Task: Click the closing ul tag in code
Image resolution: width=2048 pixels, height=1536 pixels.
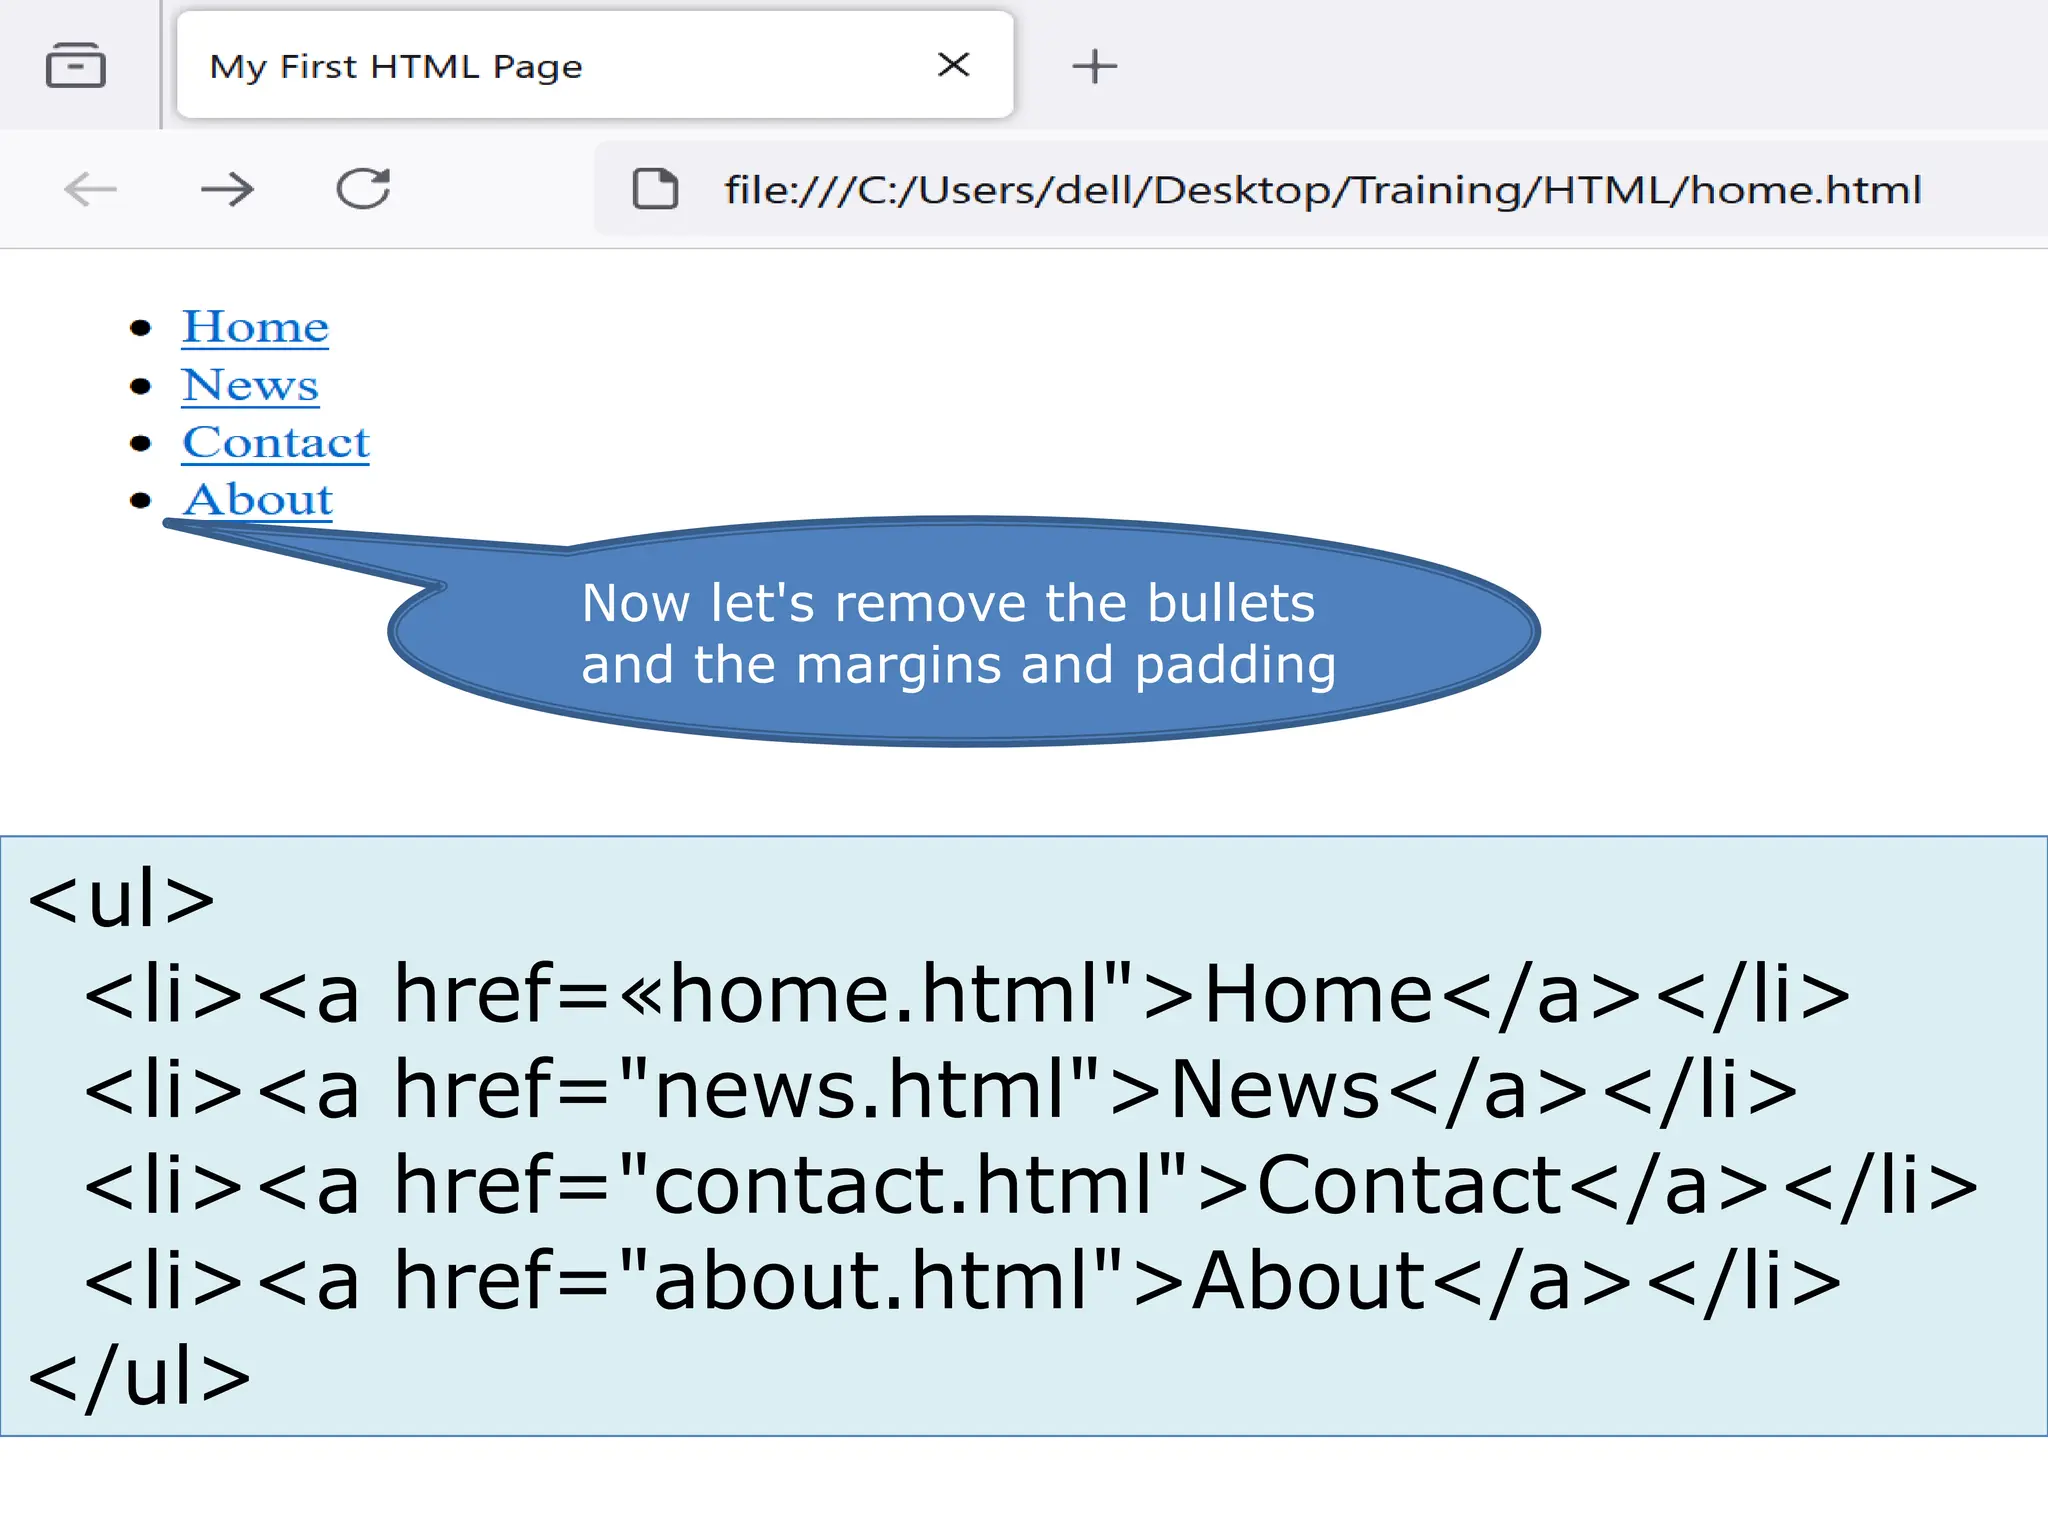Action: point(139,1377)
